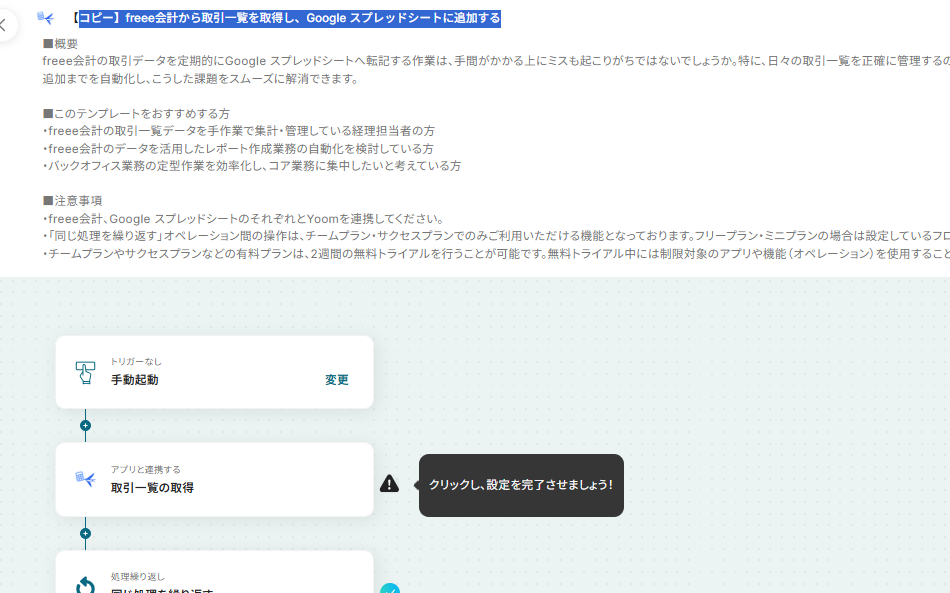Click the 処理繰り返し label

coord(138,577)
